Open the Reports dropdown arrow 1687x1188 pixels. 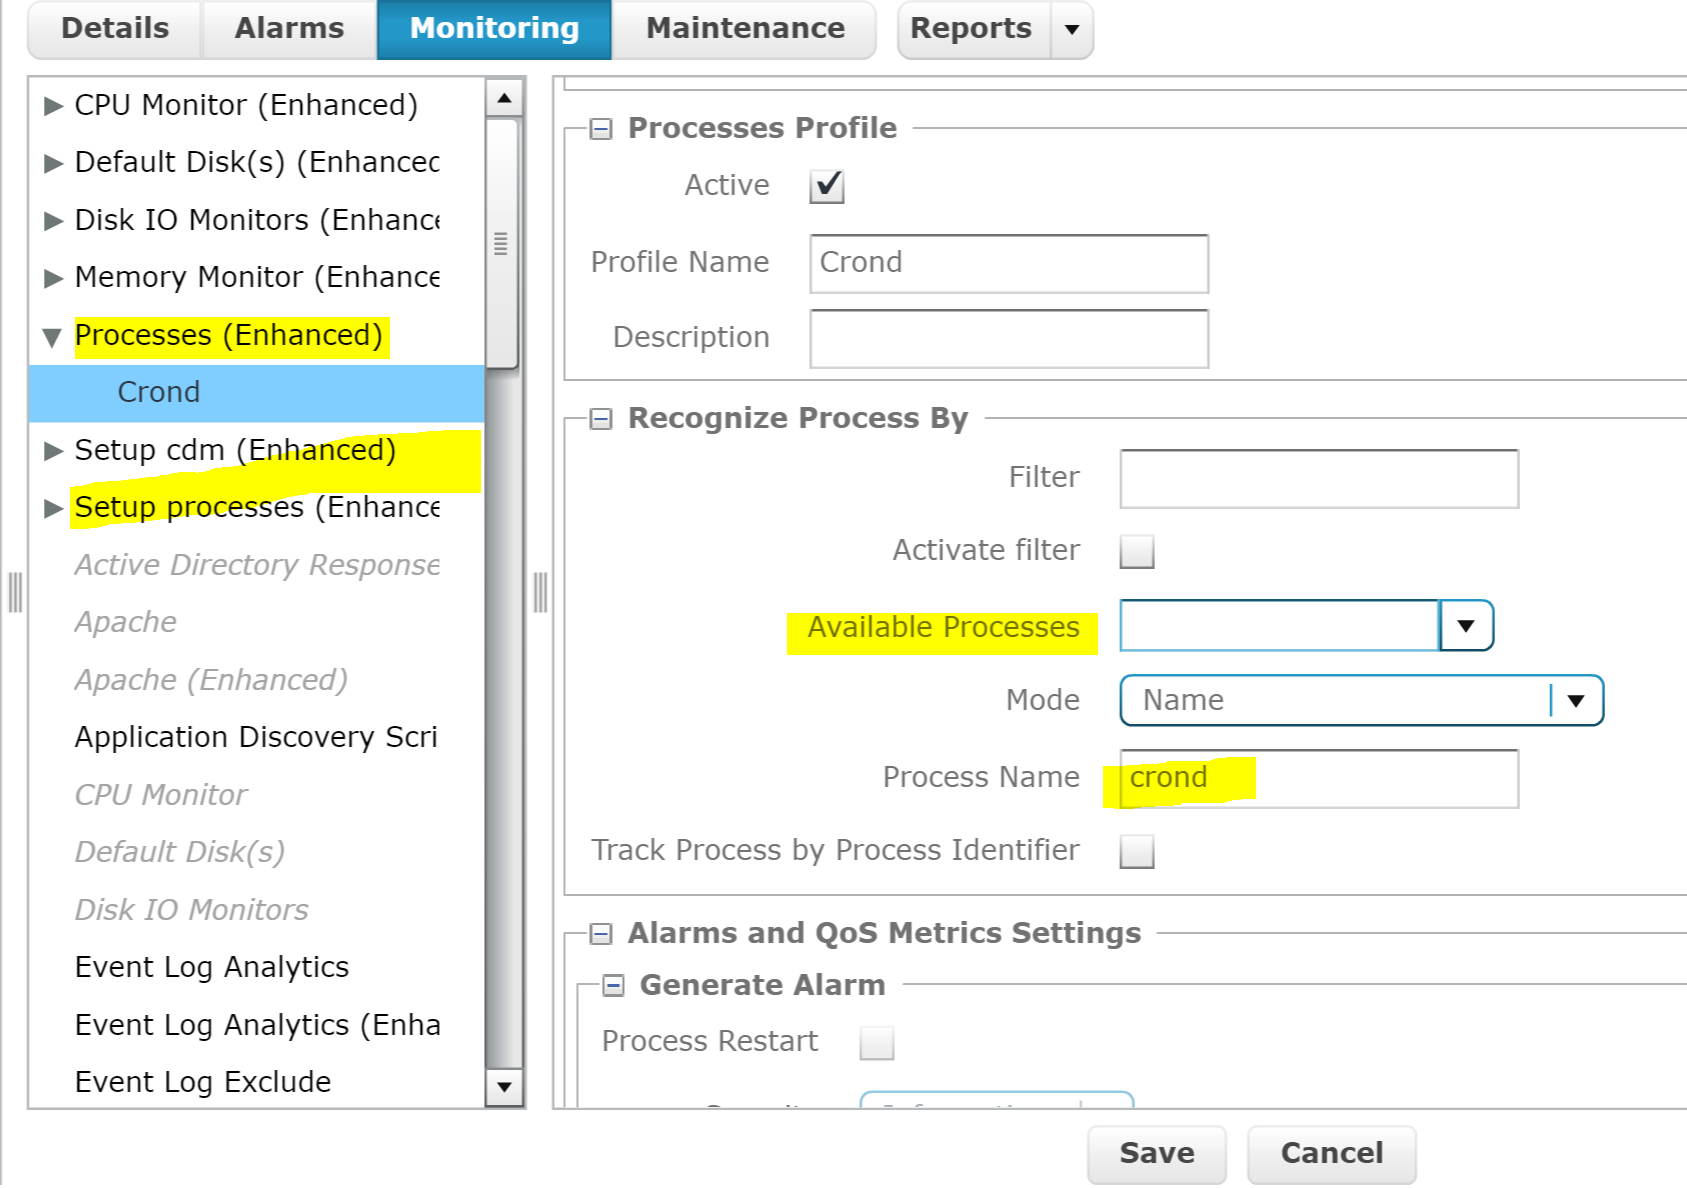(x=1069, y=29)
